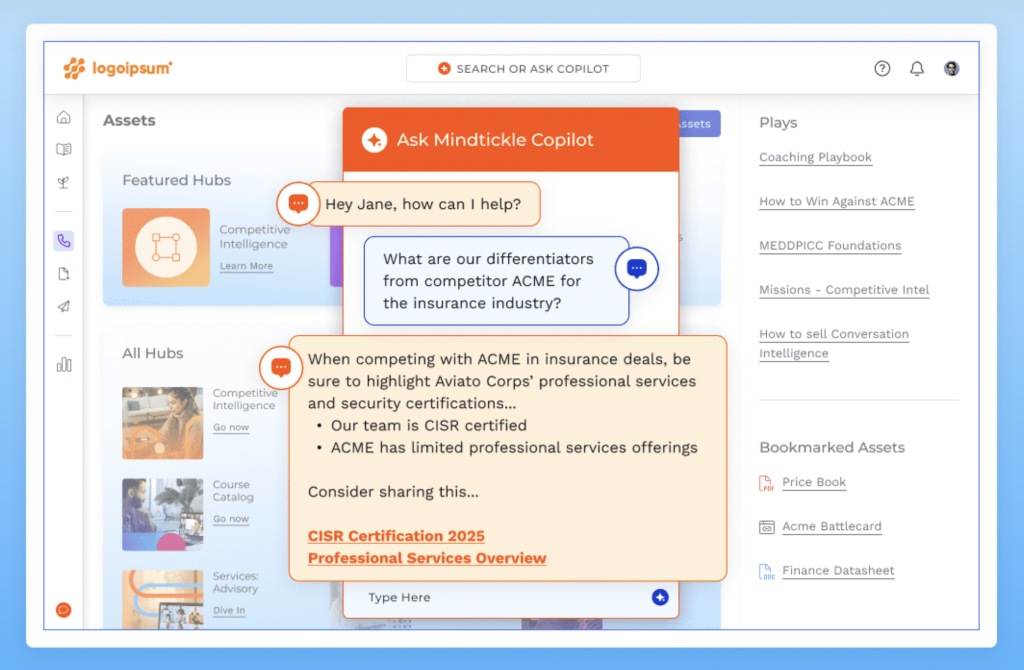Click the Assets page heading
Image resolution: width=1024 pixels, height=670 pixels.
(x=129, y=120)
